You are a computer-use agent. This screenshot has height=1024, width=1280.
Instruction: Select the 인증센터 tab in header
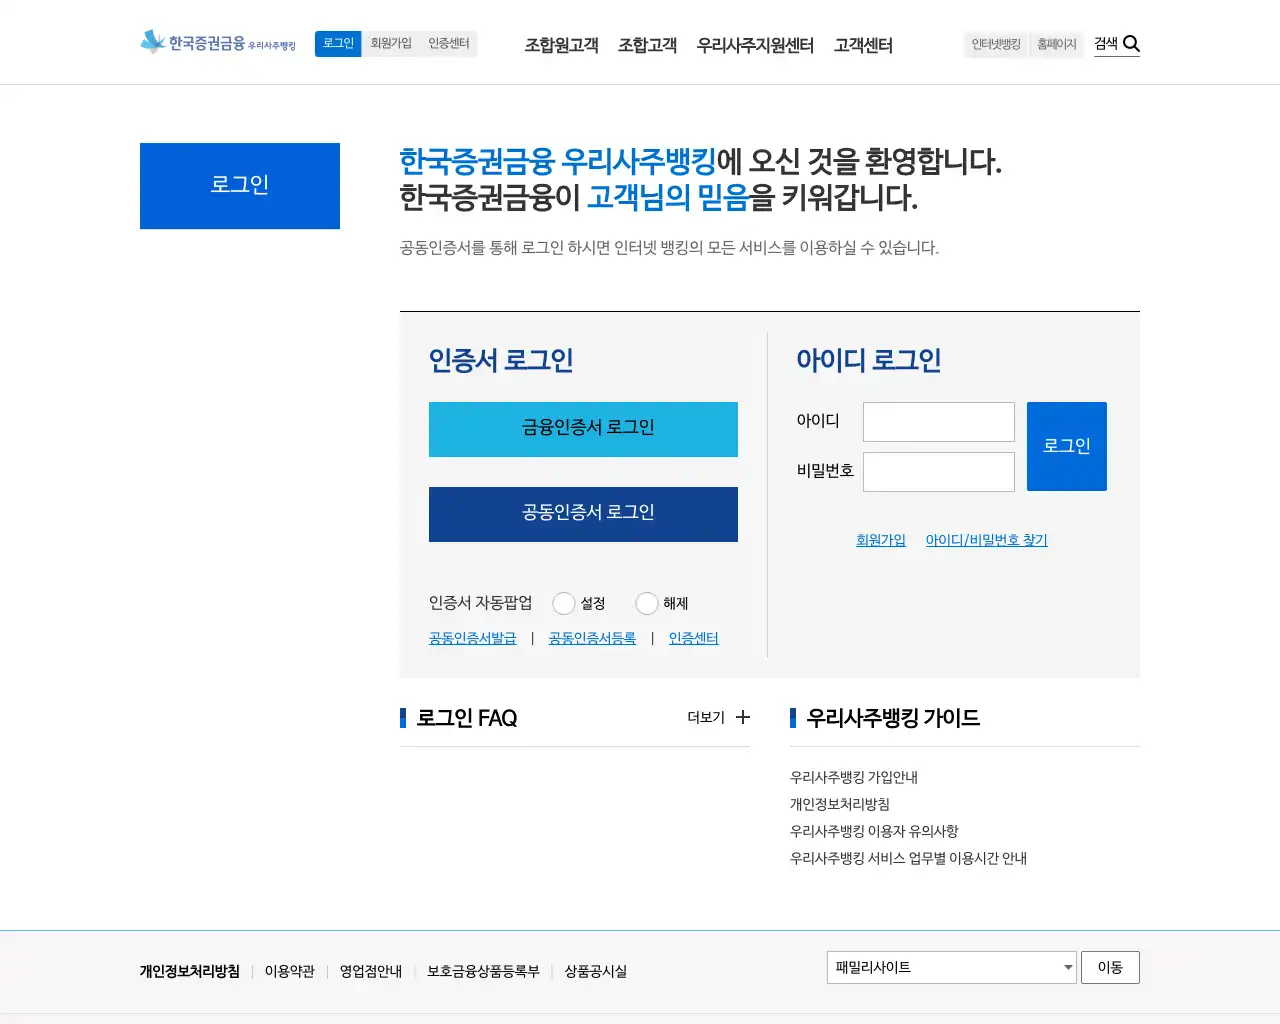tap(449, 43)
